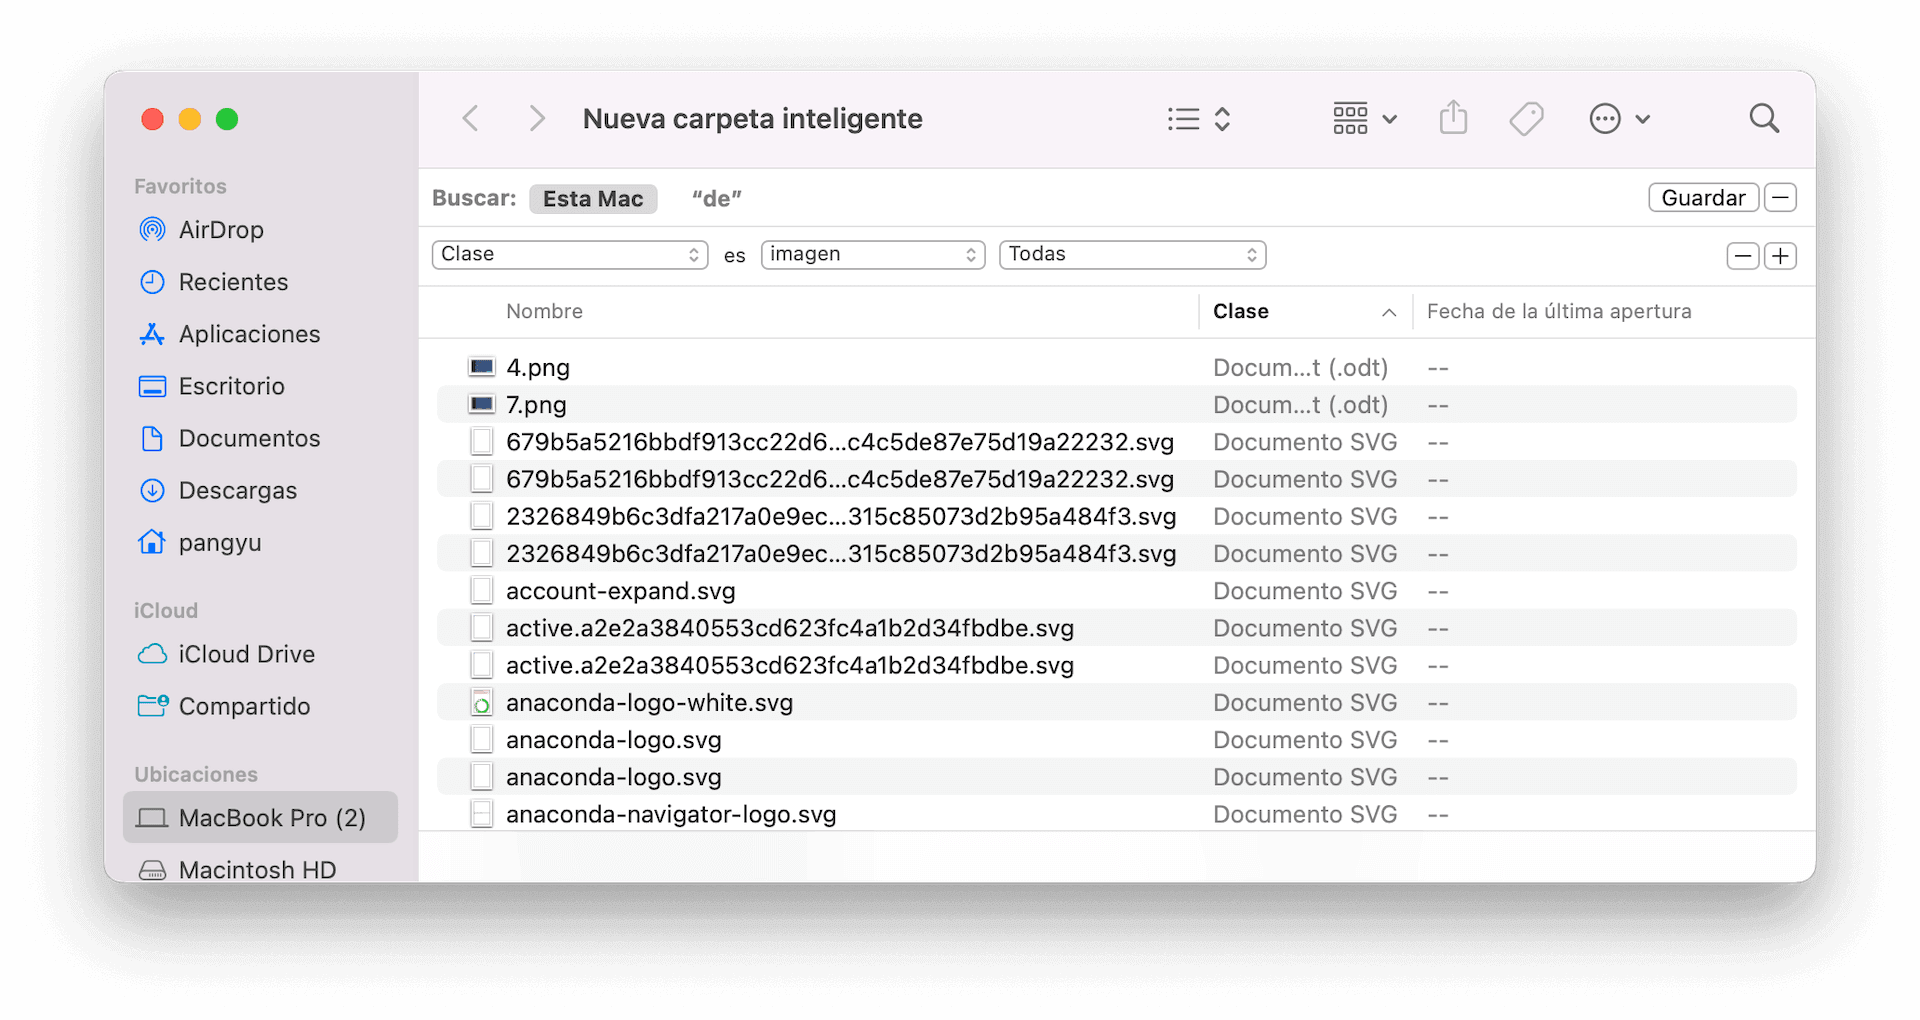Open the ellipsis action menu

[x=1619, y=119]
